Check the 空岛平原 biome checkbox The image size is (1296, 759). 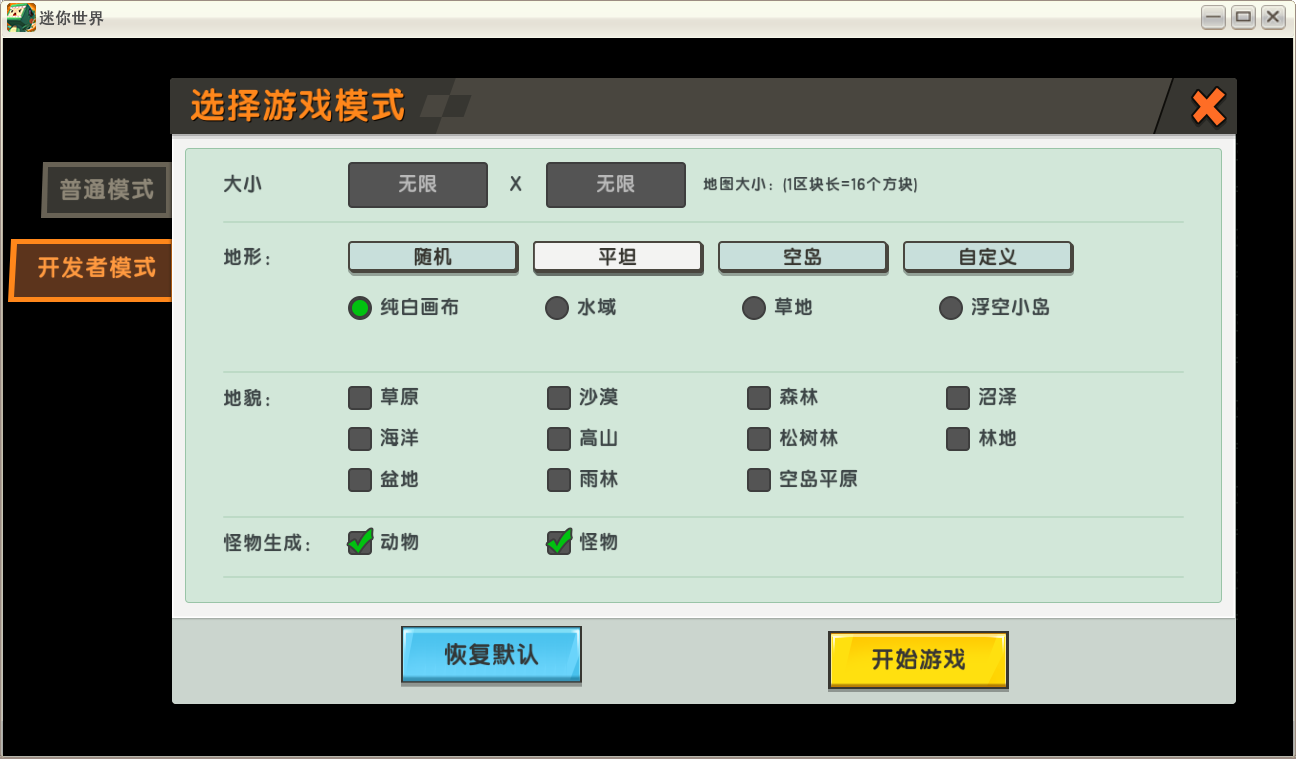click(x=759, y=480)
